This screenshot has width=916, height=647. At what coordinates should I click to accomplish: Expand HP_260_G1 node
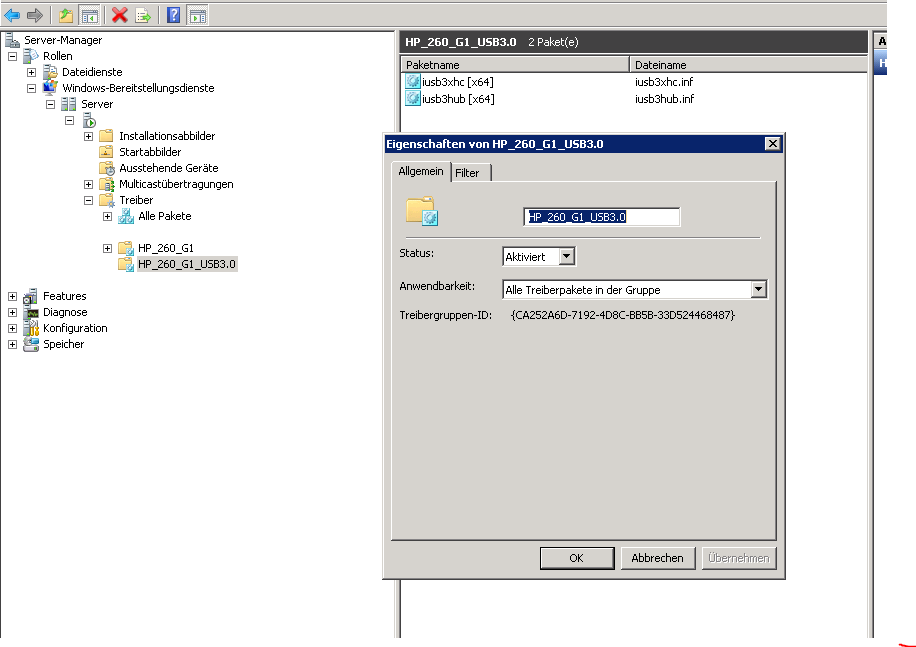(x=107, y=249)
